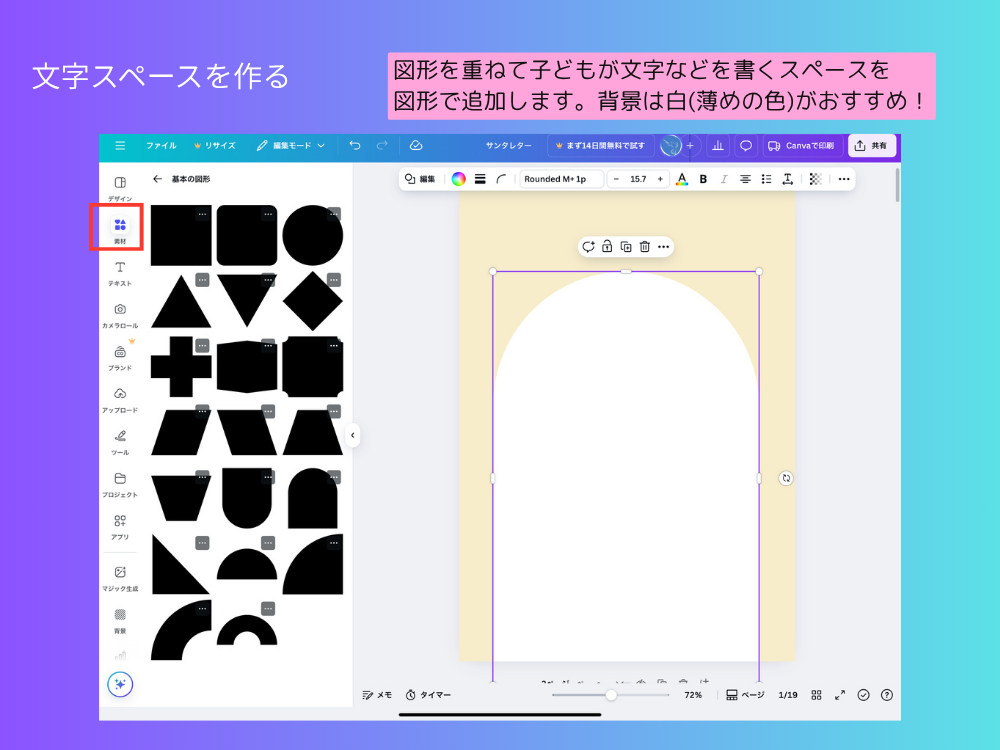Duplicate the shape via the copy icon
The image size is (1000, 750).
tap(627, 246)
